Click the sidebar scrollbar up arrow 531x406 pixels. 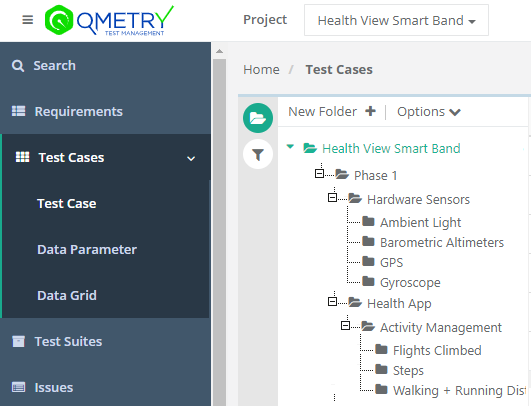point(219,51)
